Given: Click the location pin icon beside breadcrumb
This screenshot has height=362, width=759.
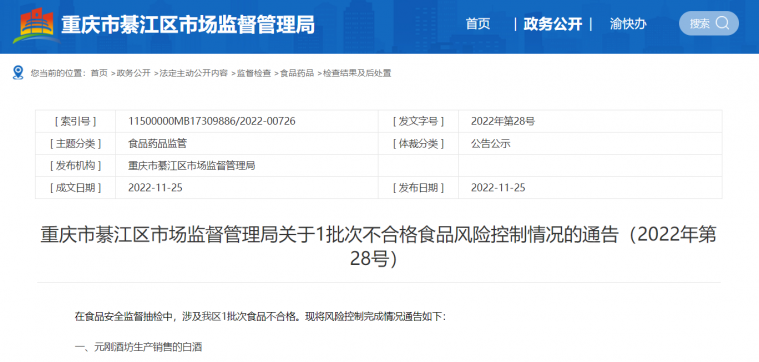Looking at the screenshot, I should [x=18, y=73].
